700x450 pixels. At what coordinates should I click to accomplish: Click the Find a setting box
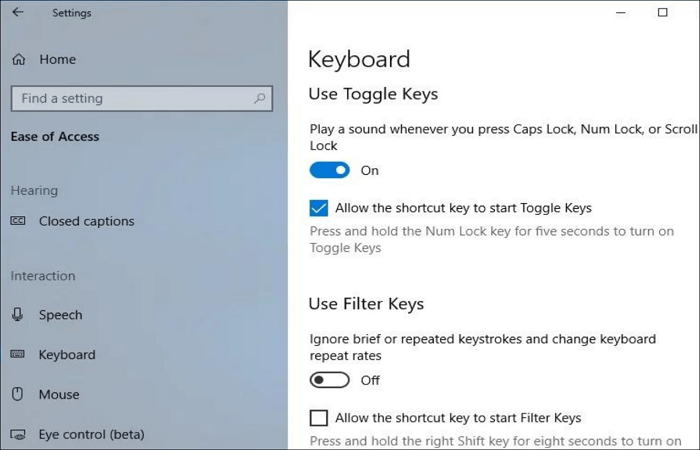pyautogui.click(x=130, y=98)
